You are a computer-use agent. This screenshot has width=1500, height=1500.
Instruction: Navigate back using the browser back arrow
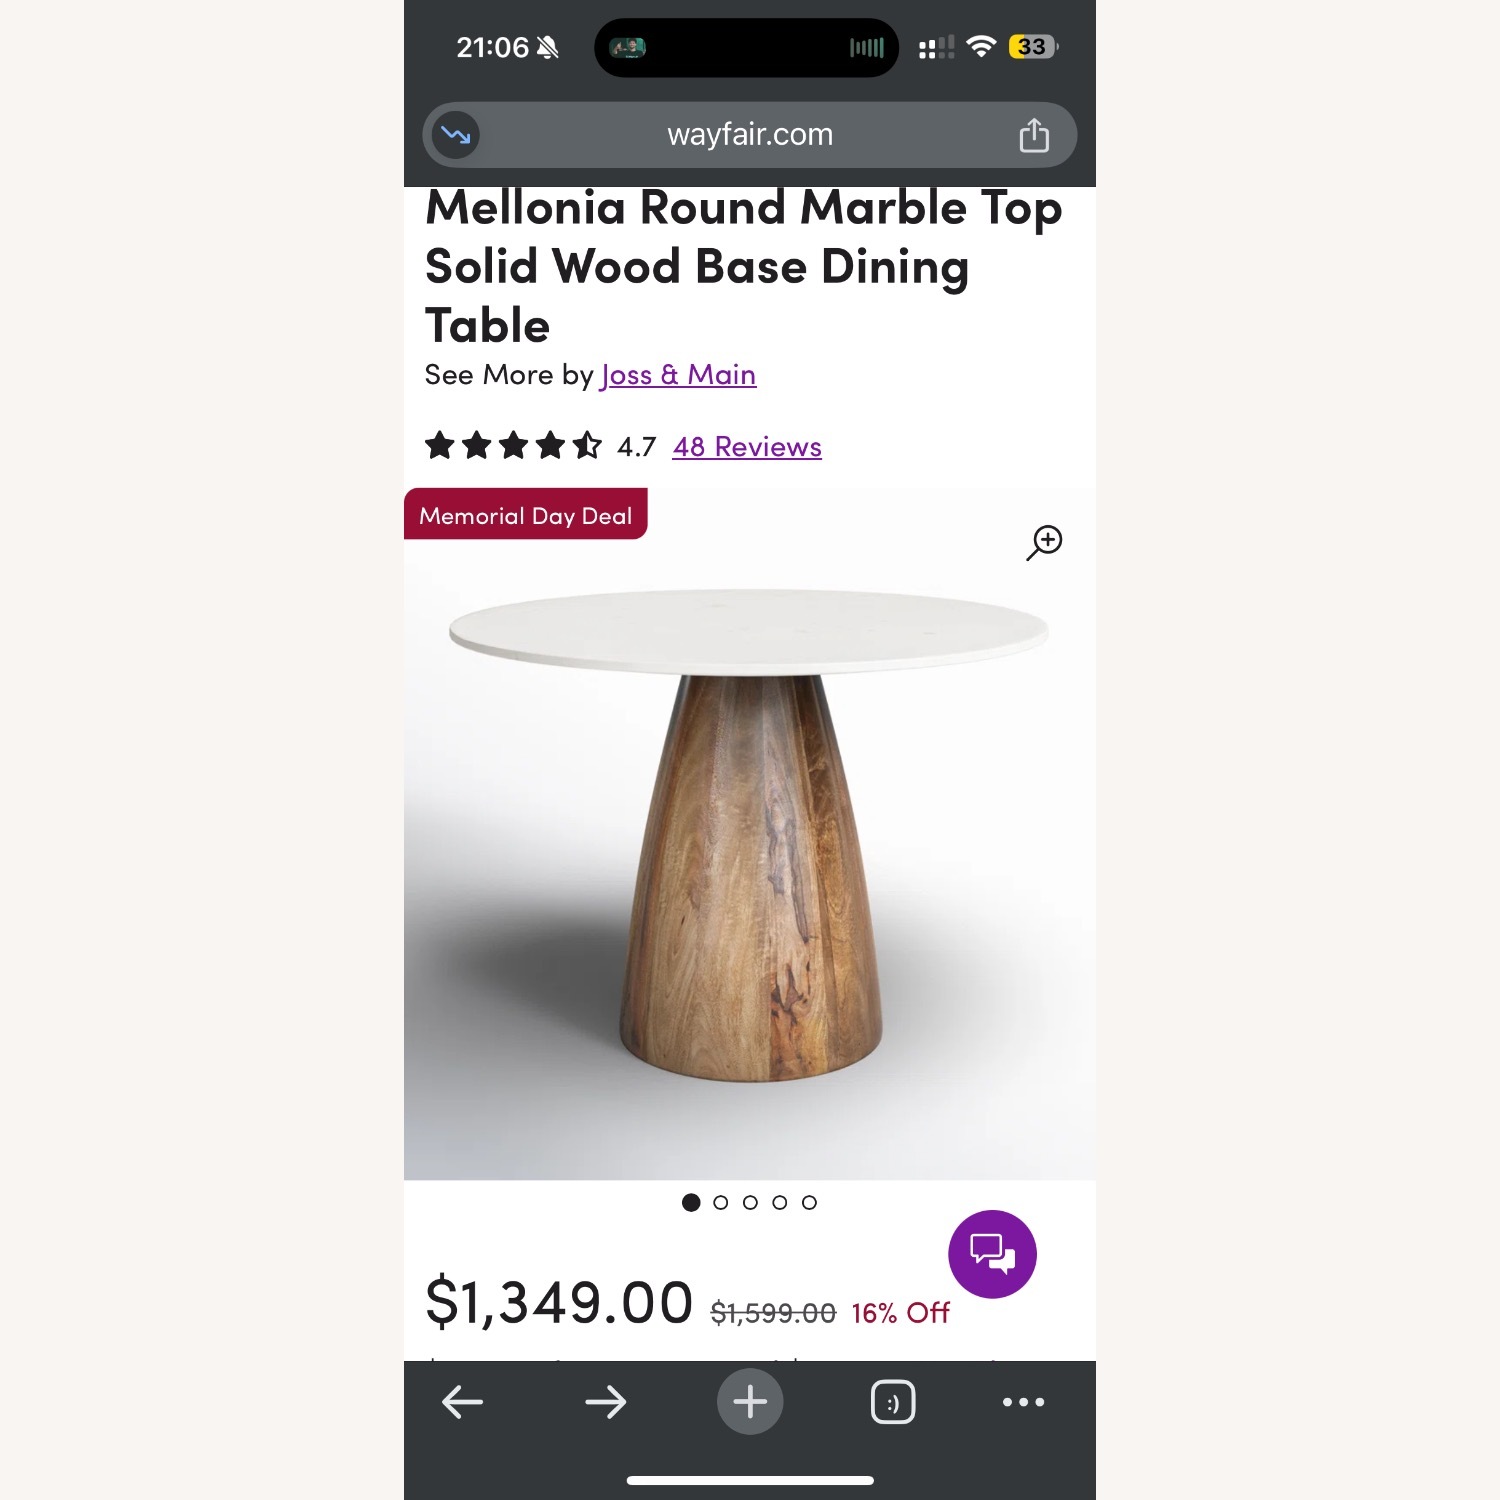(x=463, y=1401)
